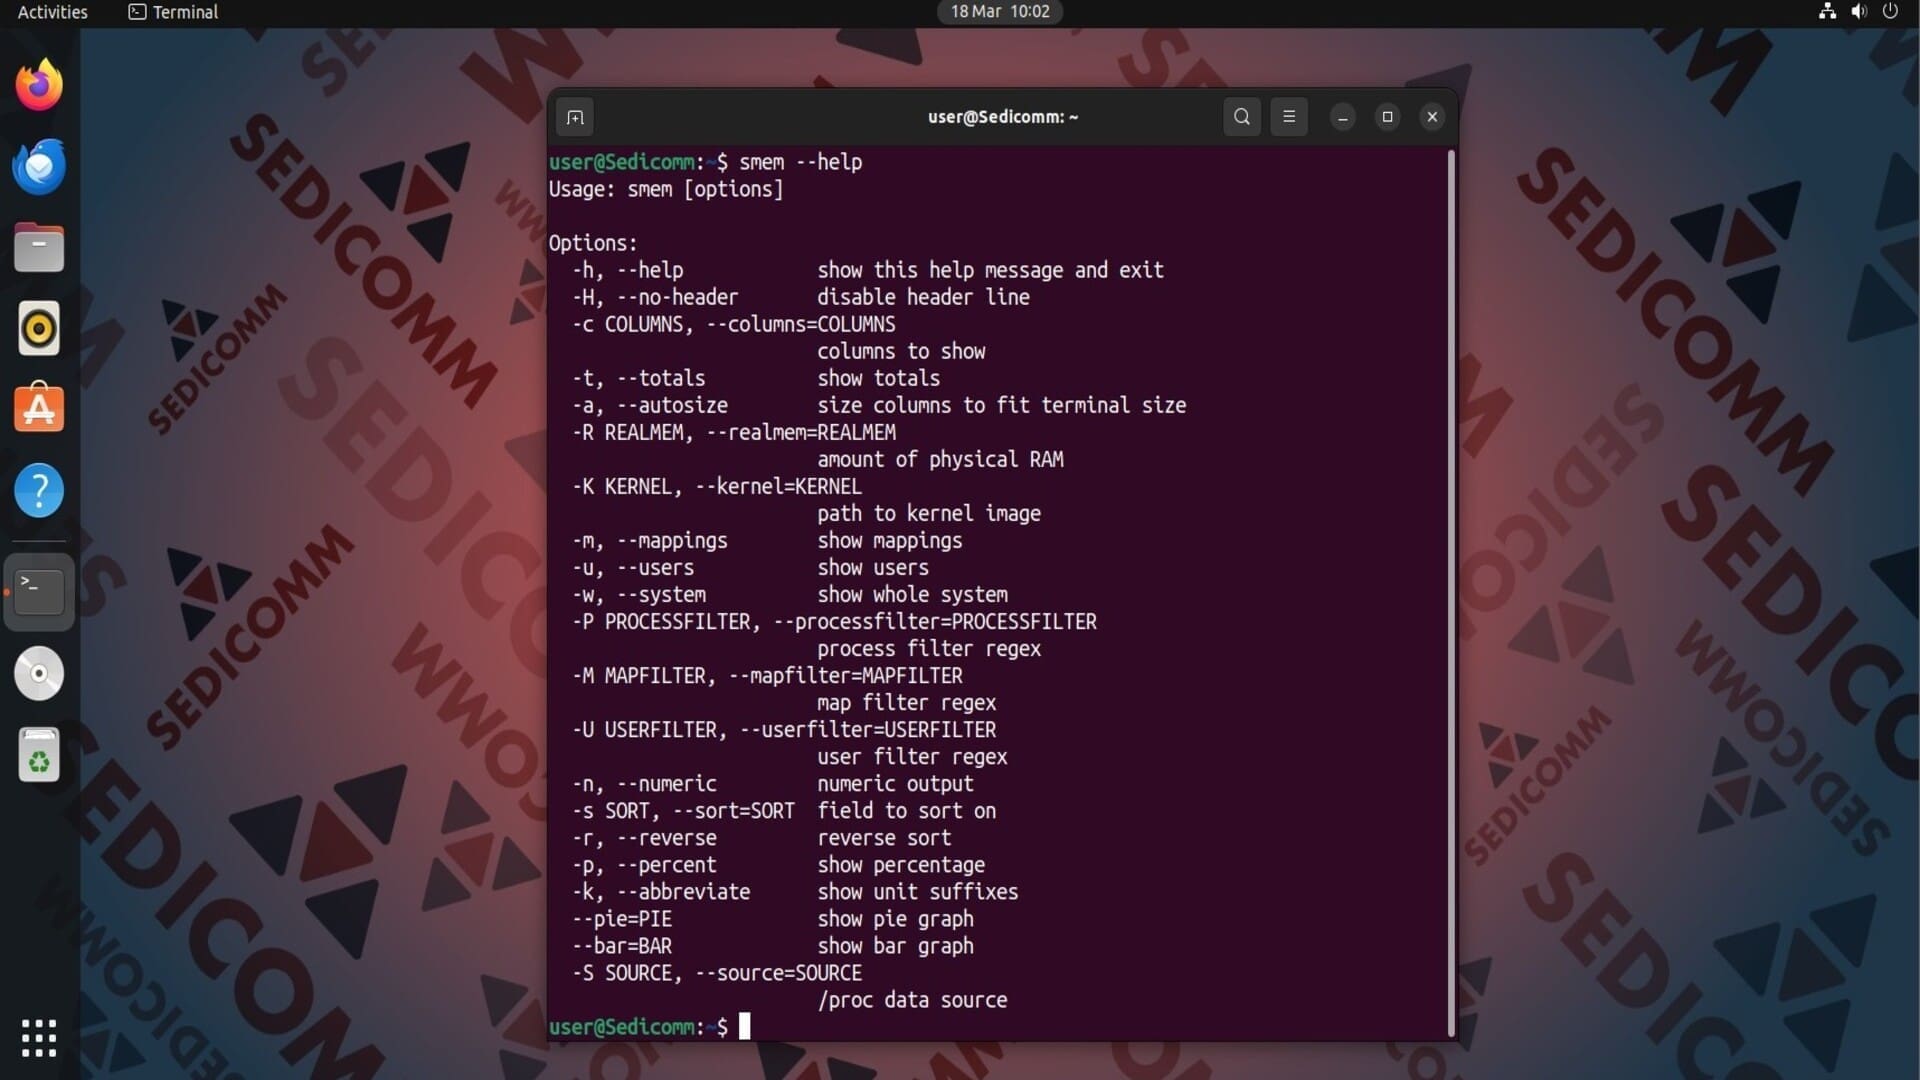This screenshot has height=1080, width=1920.
Task: Open the Terminal app menu in top bar
Action: click(173, 12)
